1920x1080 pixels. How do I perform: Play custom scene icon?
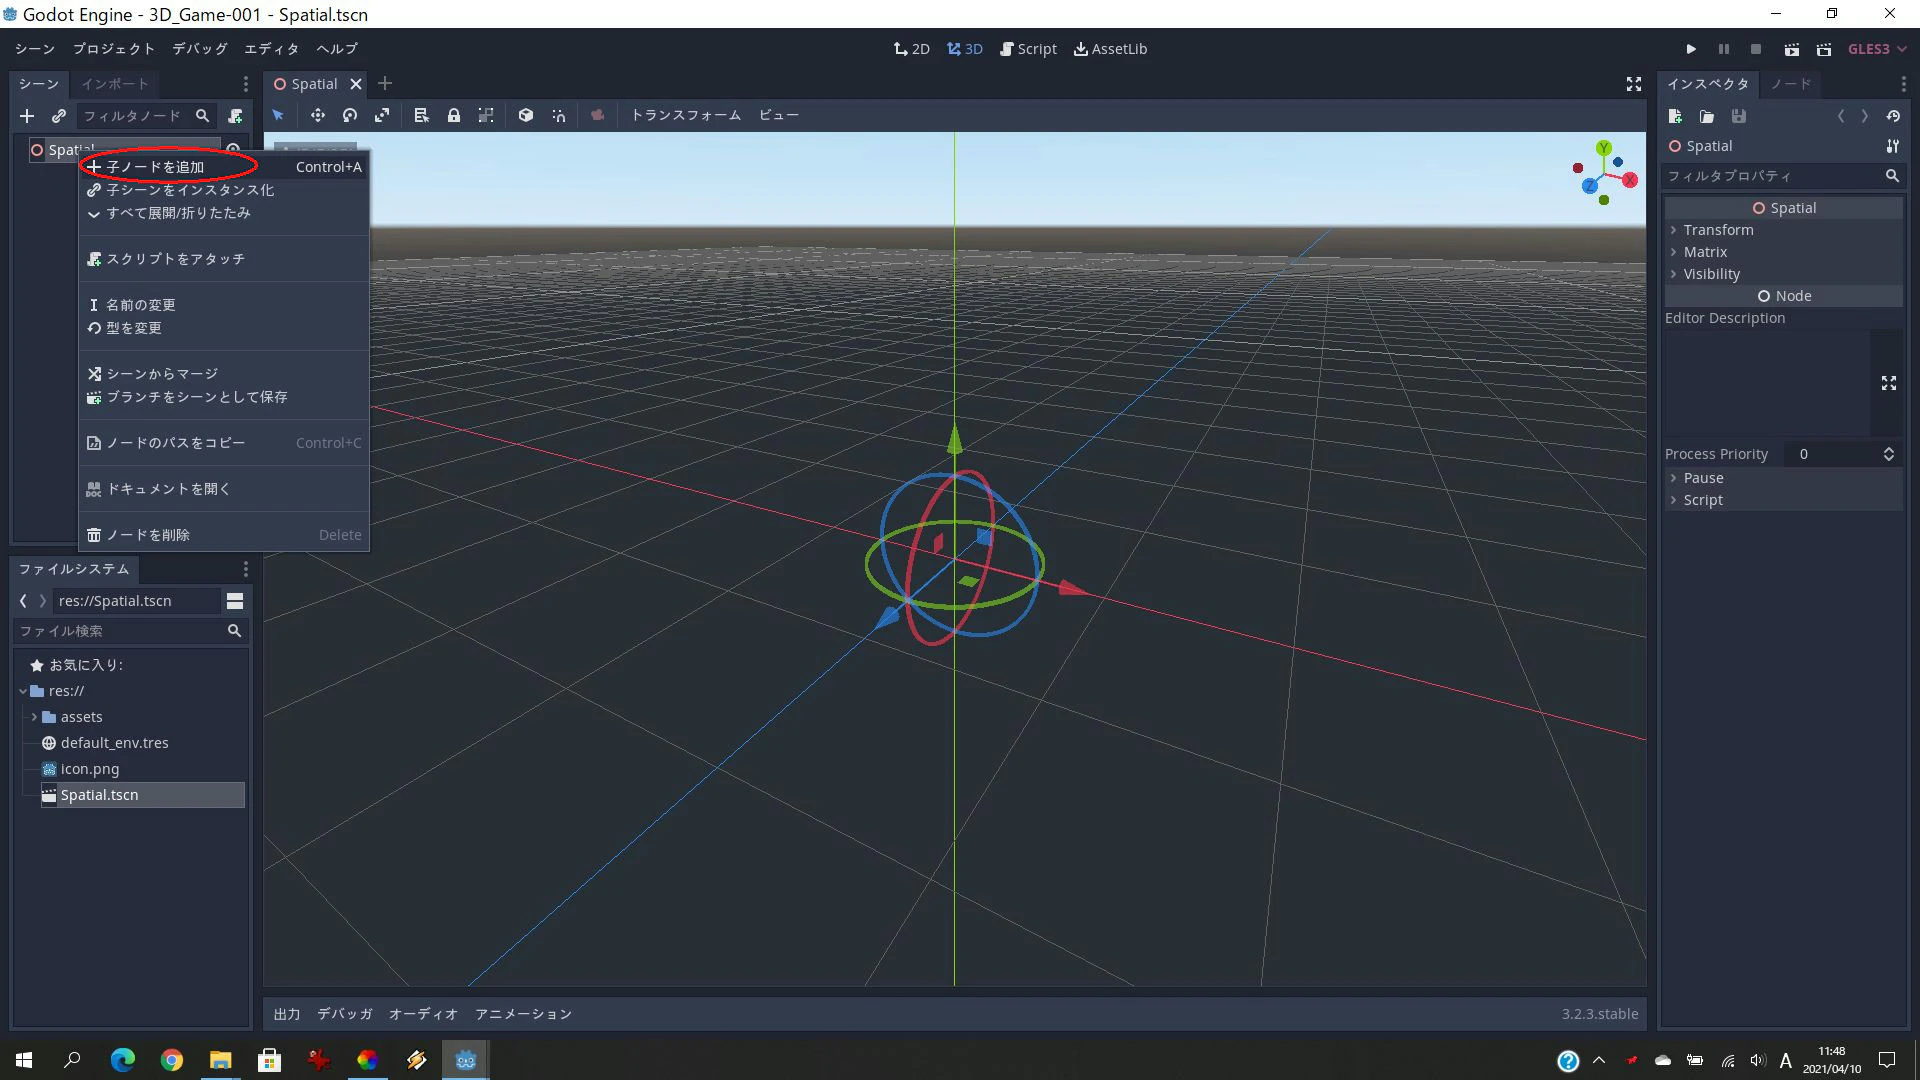point(1824,49)
